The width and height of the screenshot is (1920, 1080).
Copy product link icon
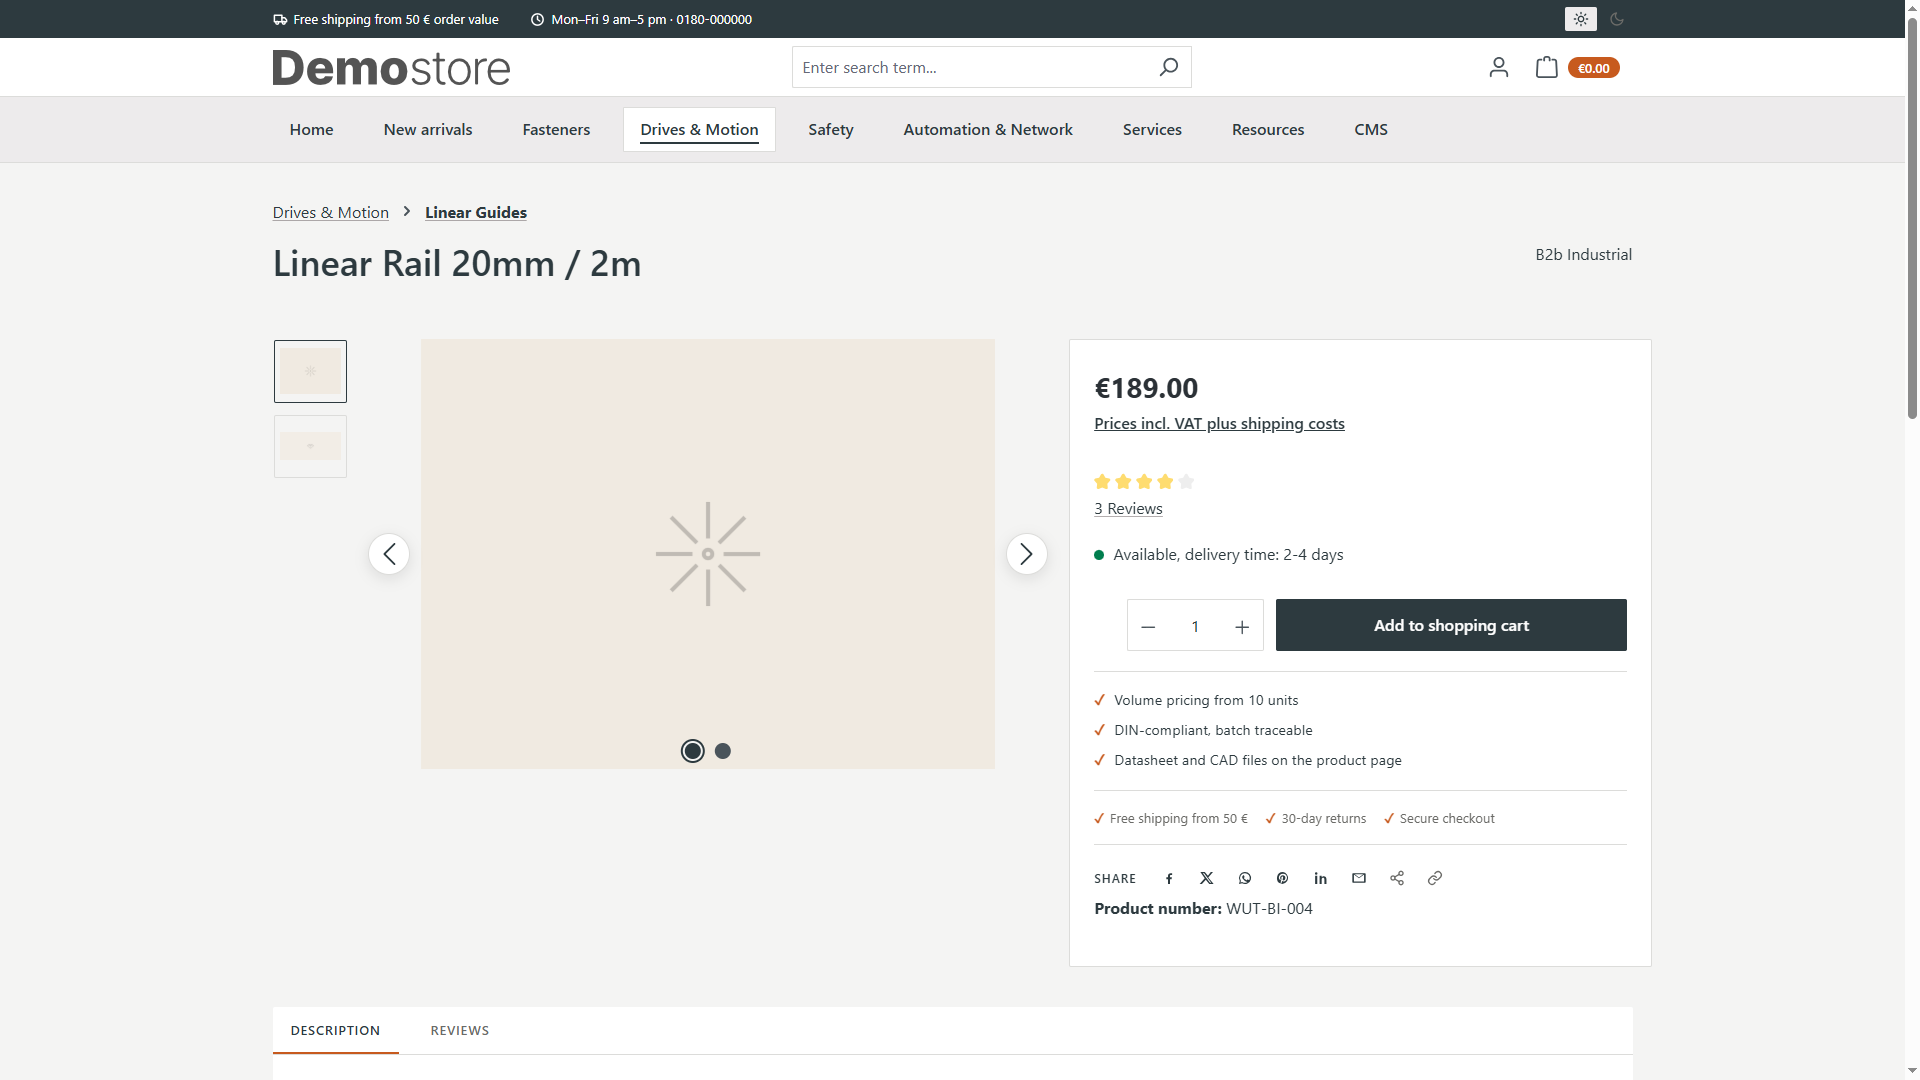[1435, 878]
